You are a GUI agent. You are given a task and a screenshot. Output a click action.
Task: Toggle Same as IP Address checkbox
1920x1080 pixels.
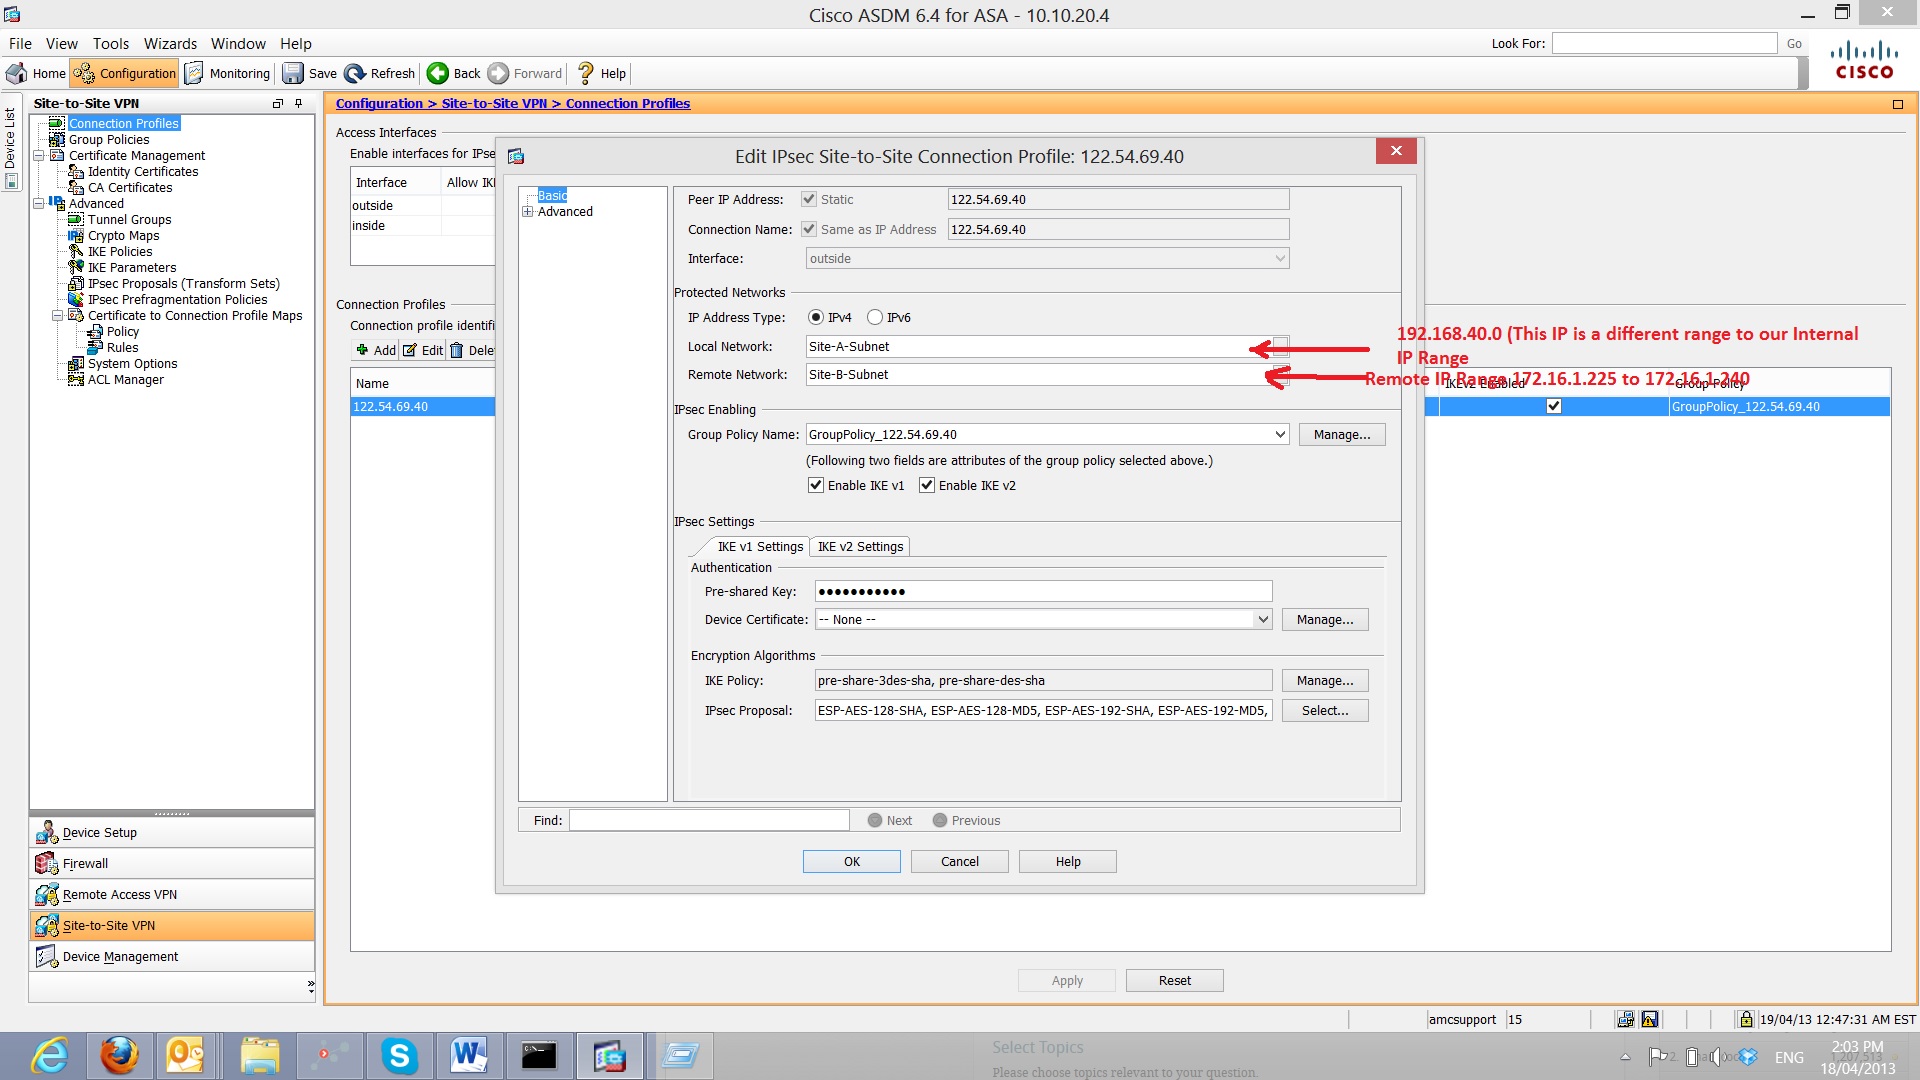[x=809, y=229]
